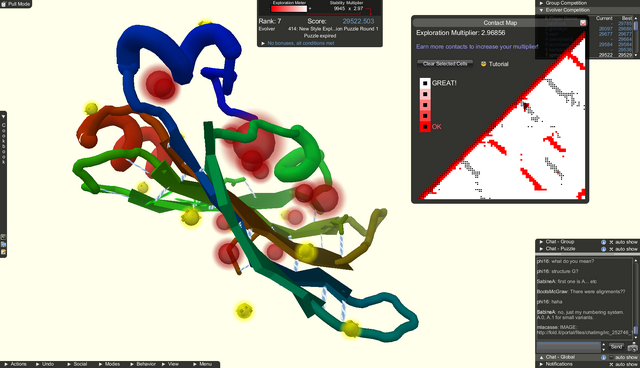
Task: Click the Rank: 7 label
Action: (270, 21)
